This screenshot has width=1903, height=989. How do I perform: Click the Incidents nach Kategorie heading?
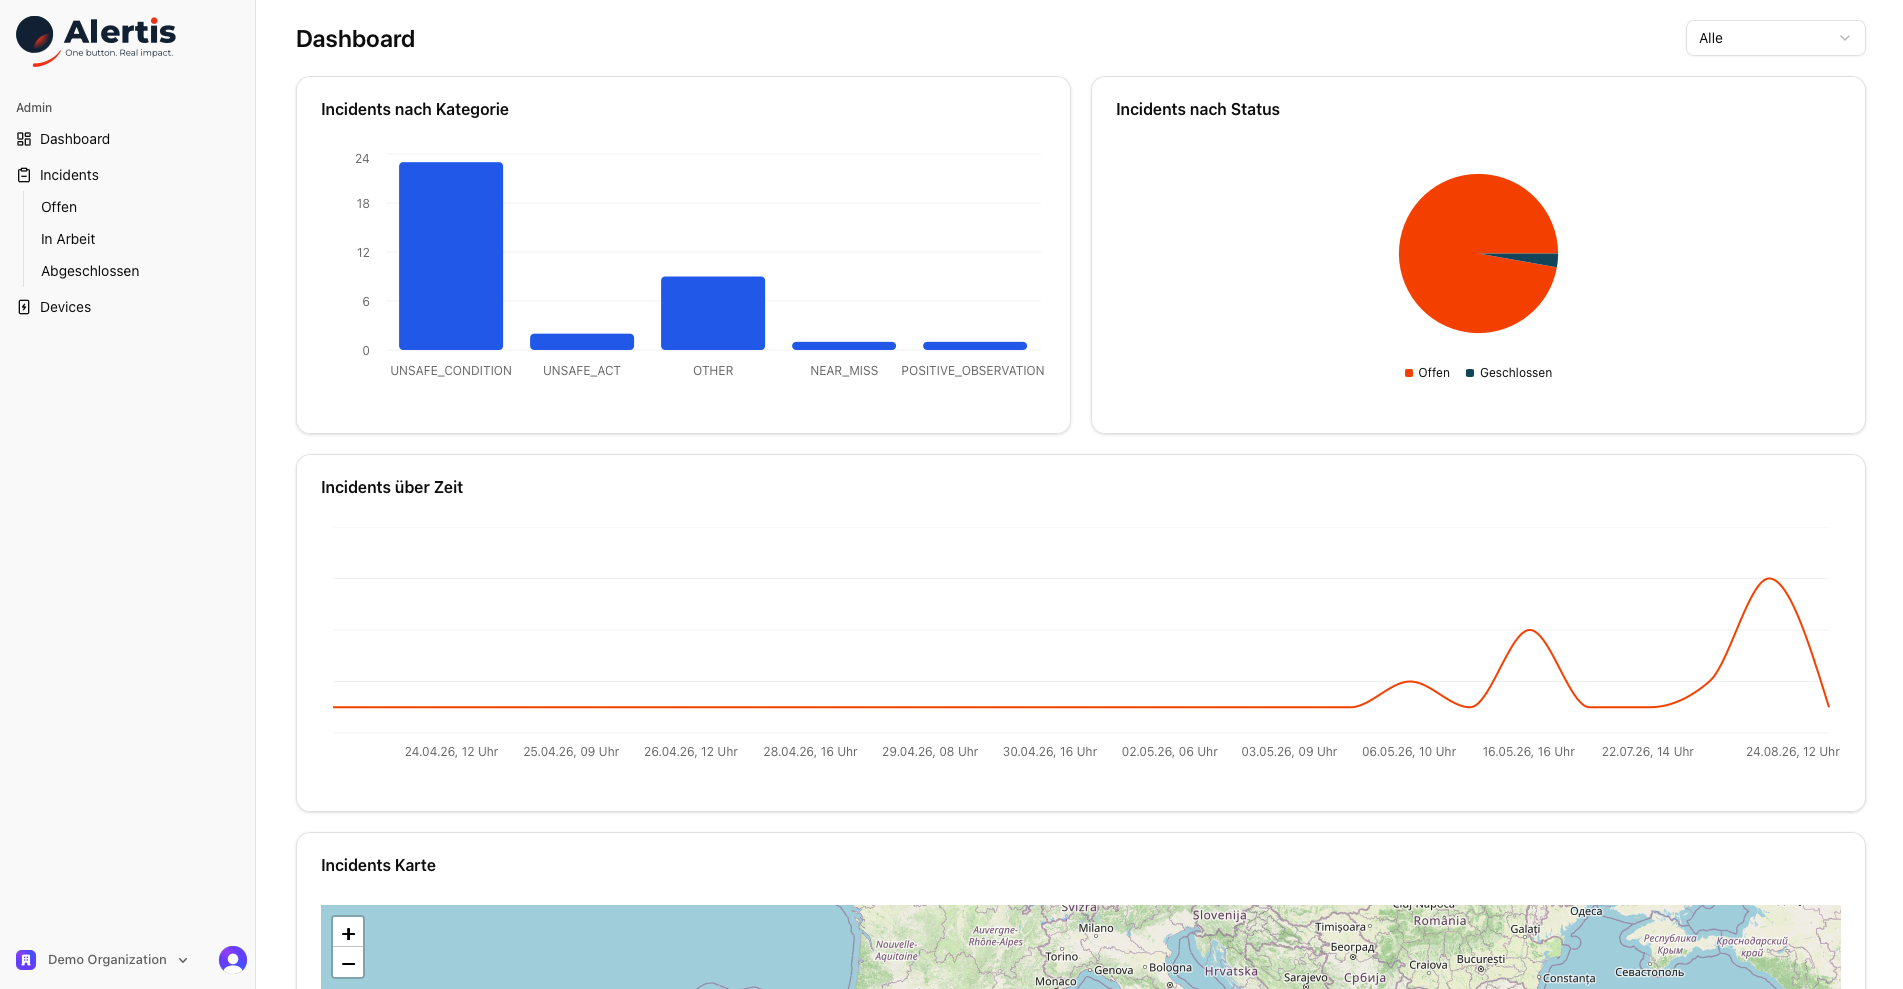[415, 109]
